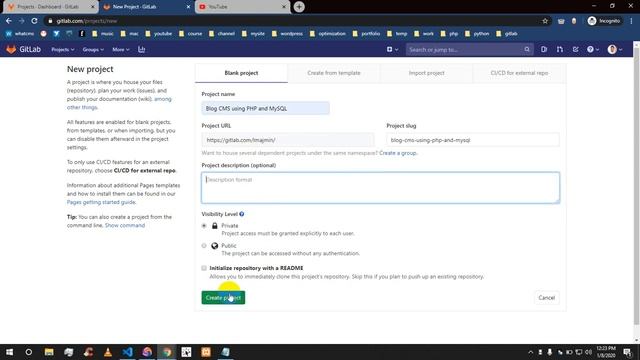Open the Help question mark dropdown
Viewport: 640px width, 360px height.
pos(593,49)
